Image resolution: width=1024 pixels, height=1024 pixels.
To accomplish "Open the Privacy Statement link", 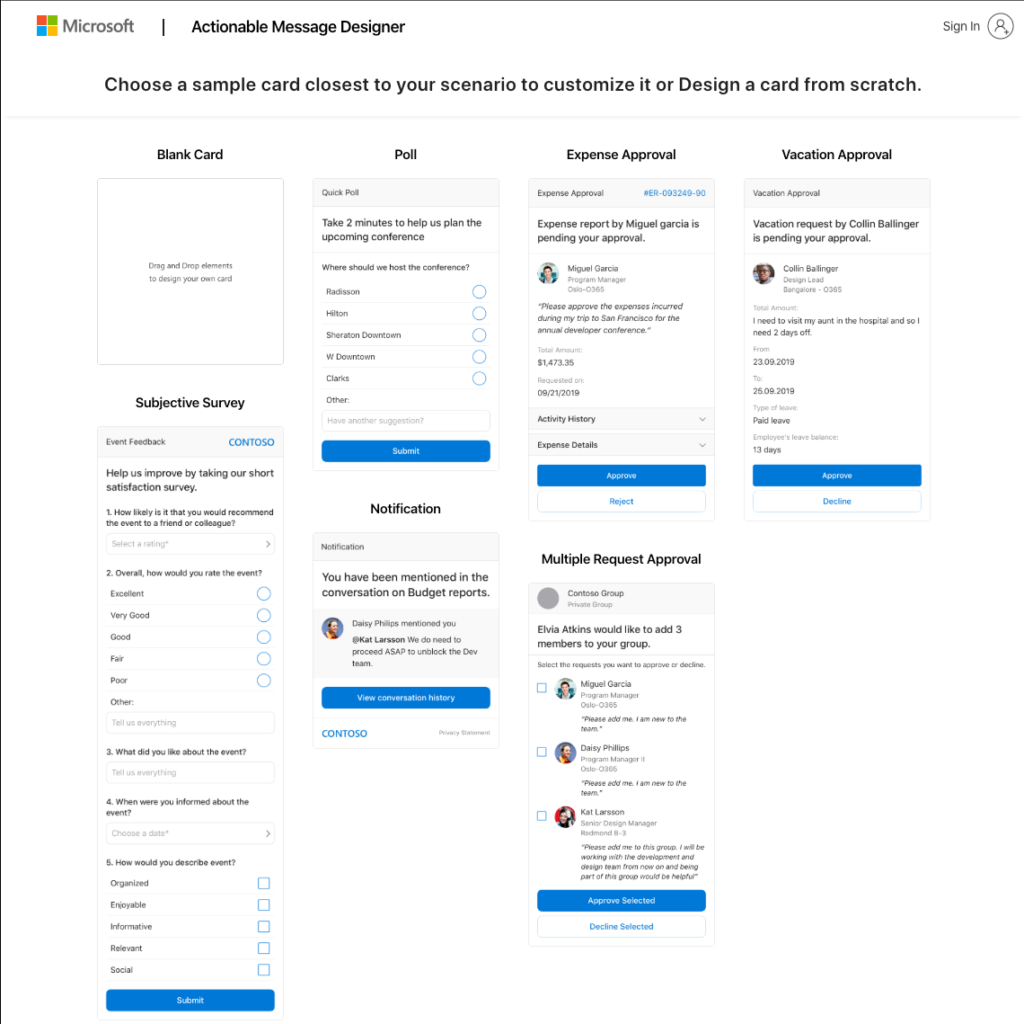I will pyautogui.click(x=467, y=733).
